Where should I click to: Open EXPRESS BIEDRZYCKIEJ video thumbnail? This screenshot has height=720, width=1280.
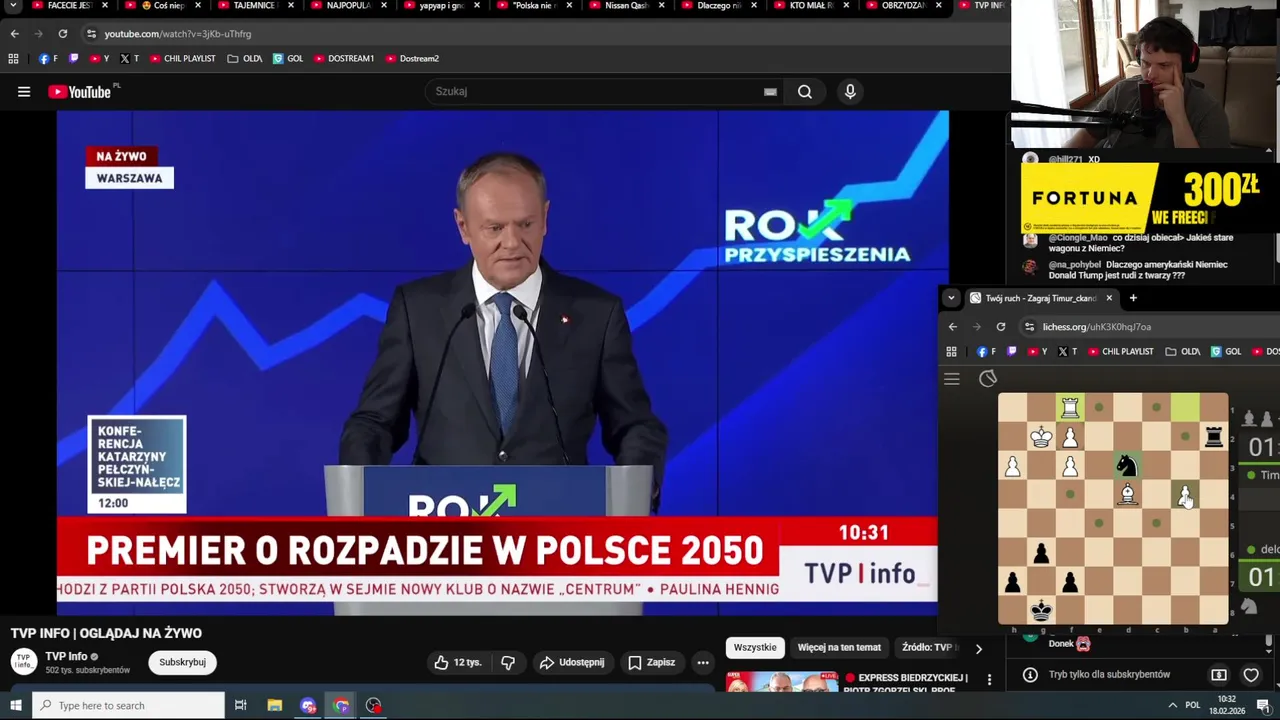(782, 682)
